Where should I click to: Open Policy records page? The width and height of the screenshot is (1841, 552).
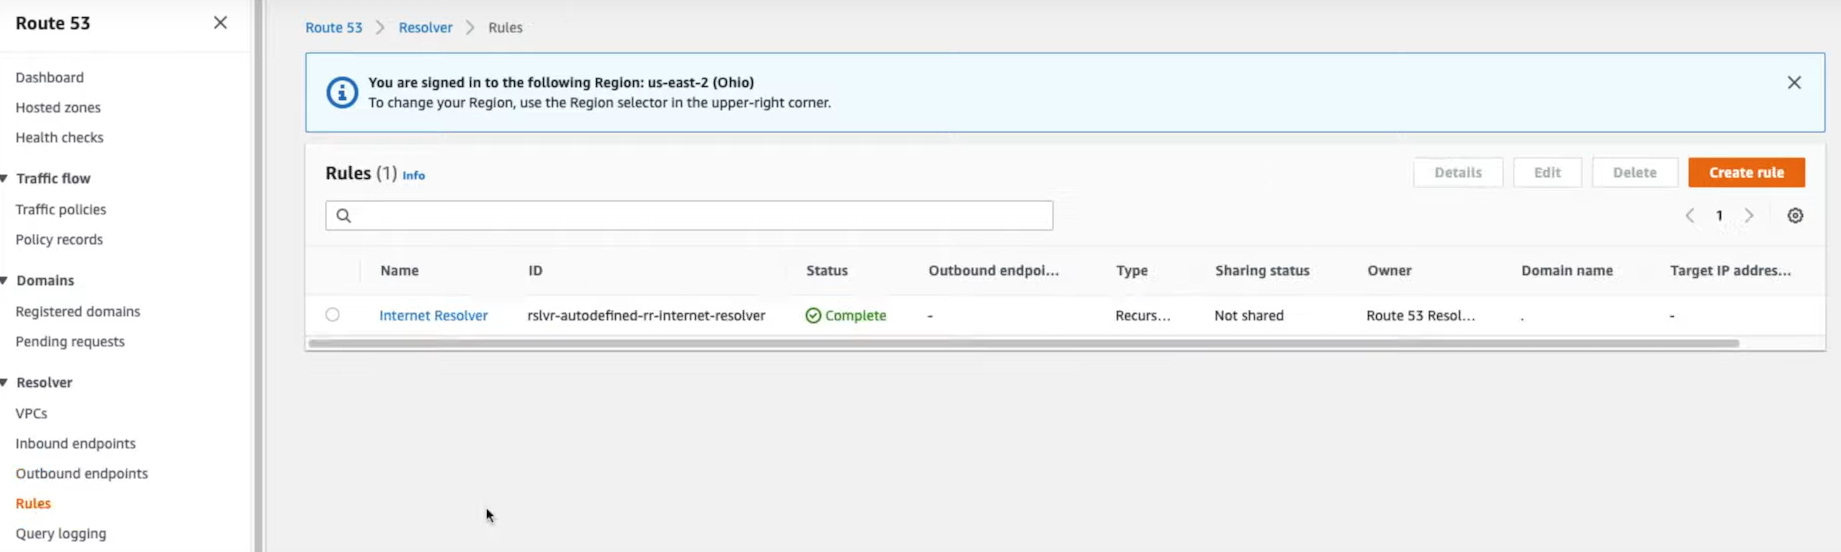point(59,239)
